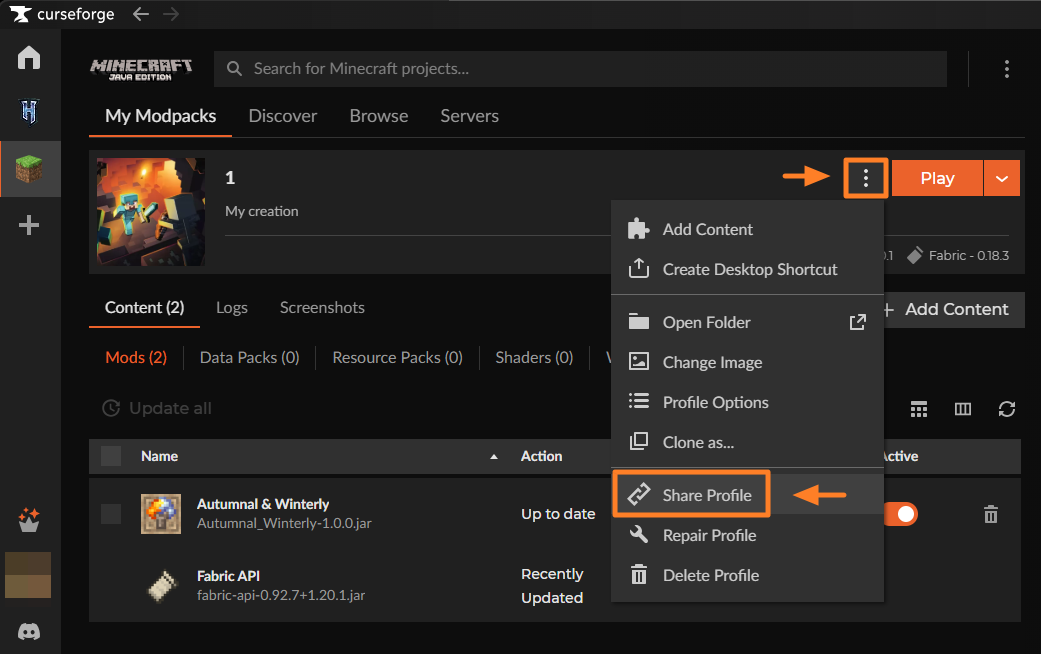
Task: Launch the modpack with Play
Action: [x=937, y=178]
